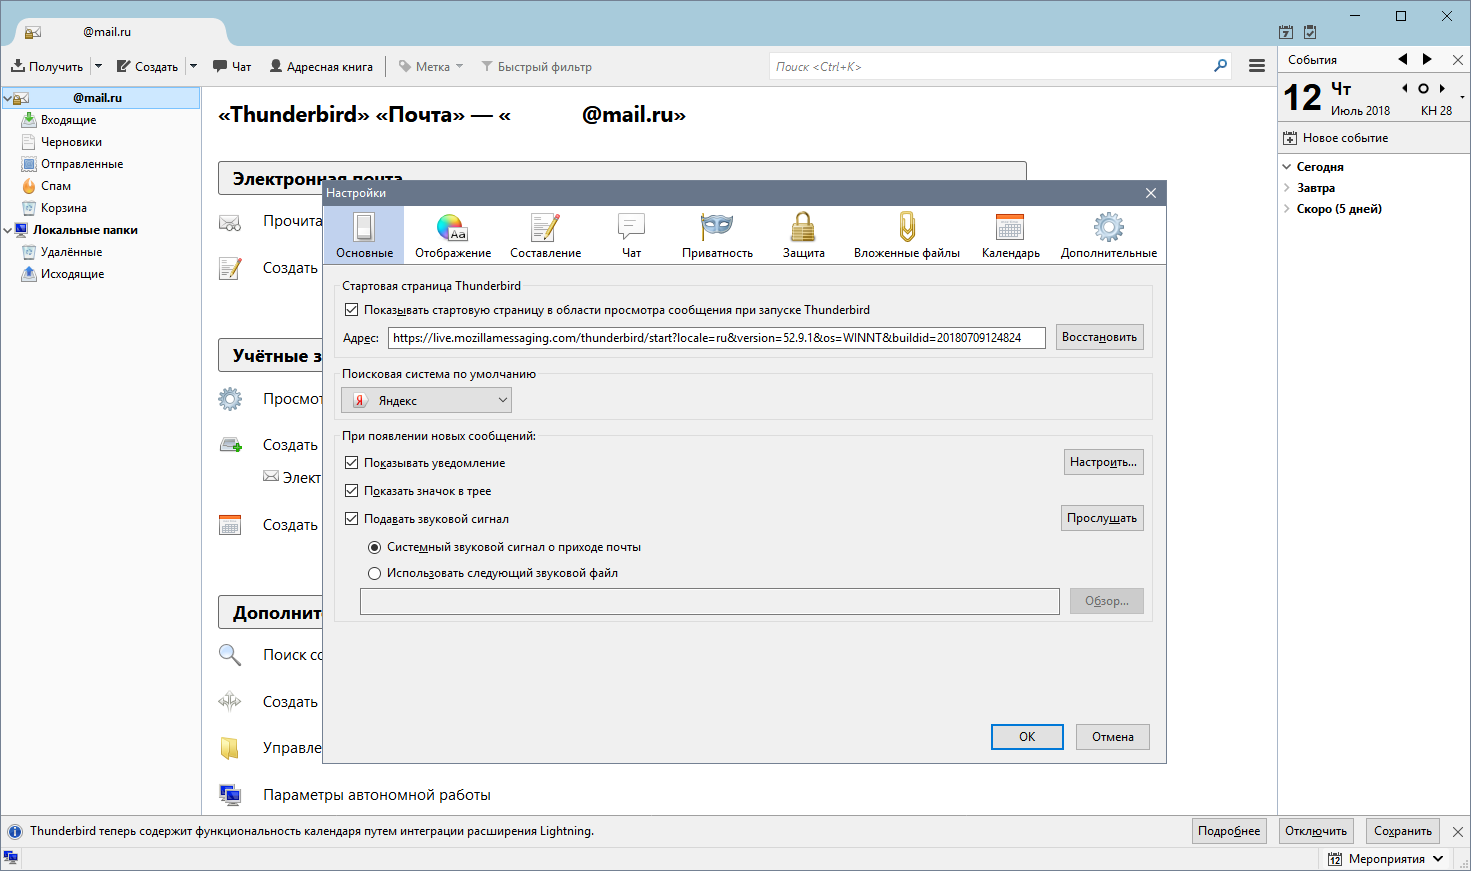Click the Прослушать sound button
1471x871 pixels.
pos(1101,519)
